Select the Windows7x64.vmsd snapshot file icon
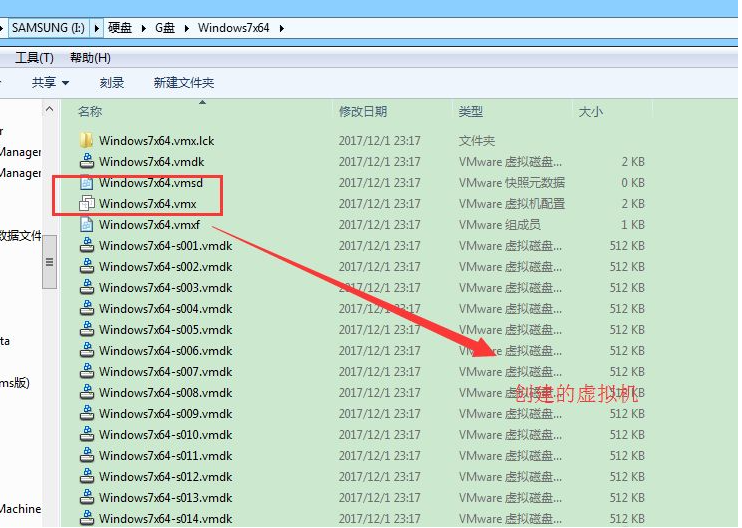742x528 pixels. [86, 183]
